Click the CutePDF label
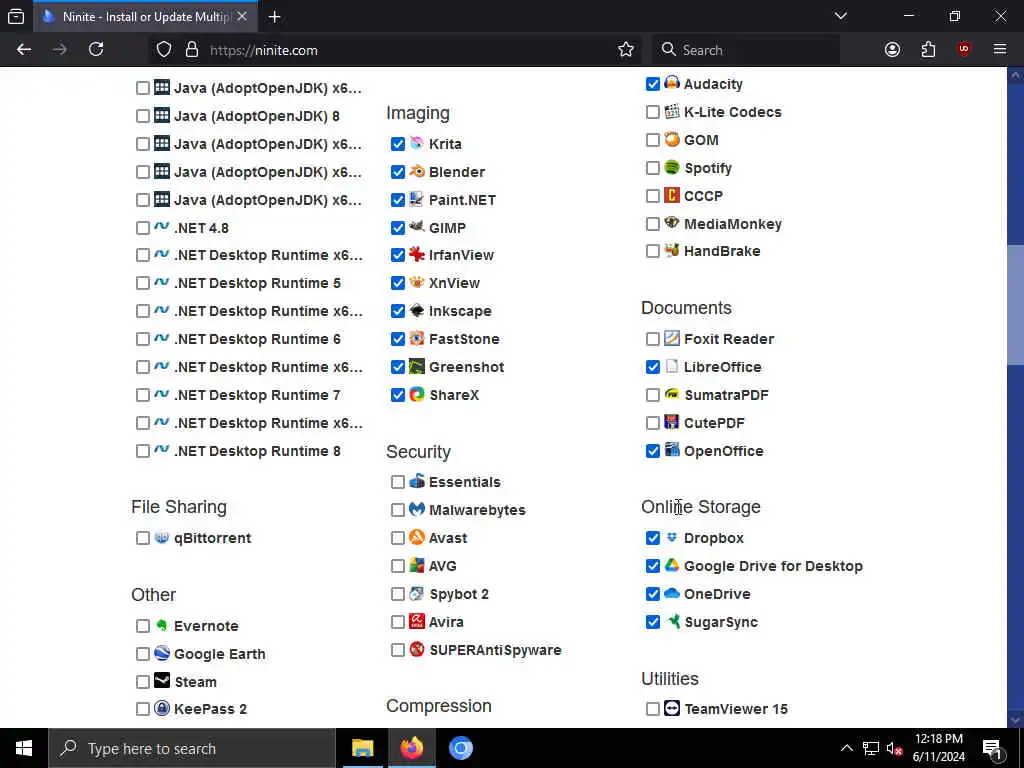The height and width of the screenshot is (768, 1024). point(714,423)
